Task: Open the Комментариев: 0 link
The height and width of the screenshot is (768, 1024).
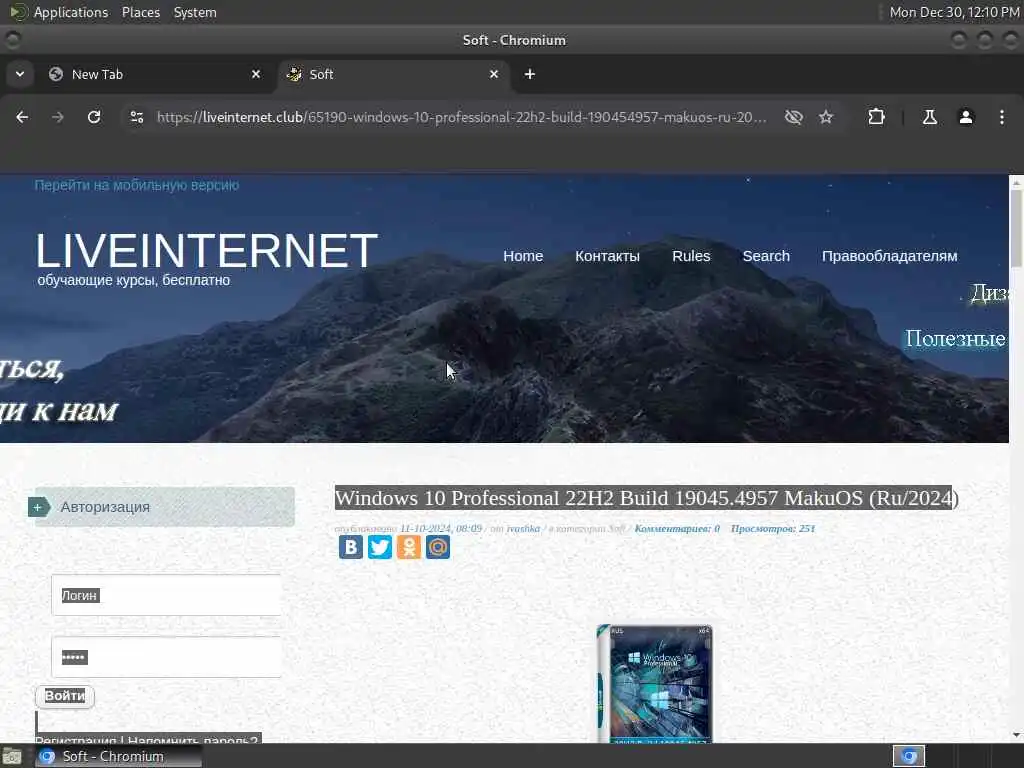Action: tap(677, 528)
